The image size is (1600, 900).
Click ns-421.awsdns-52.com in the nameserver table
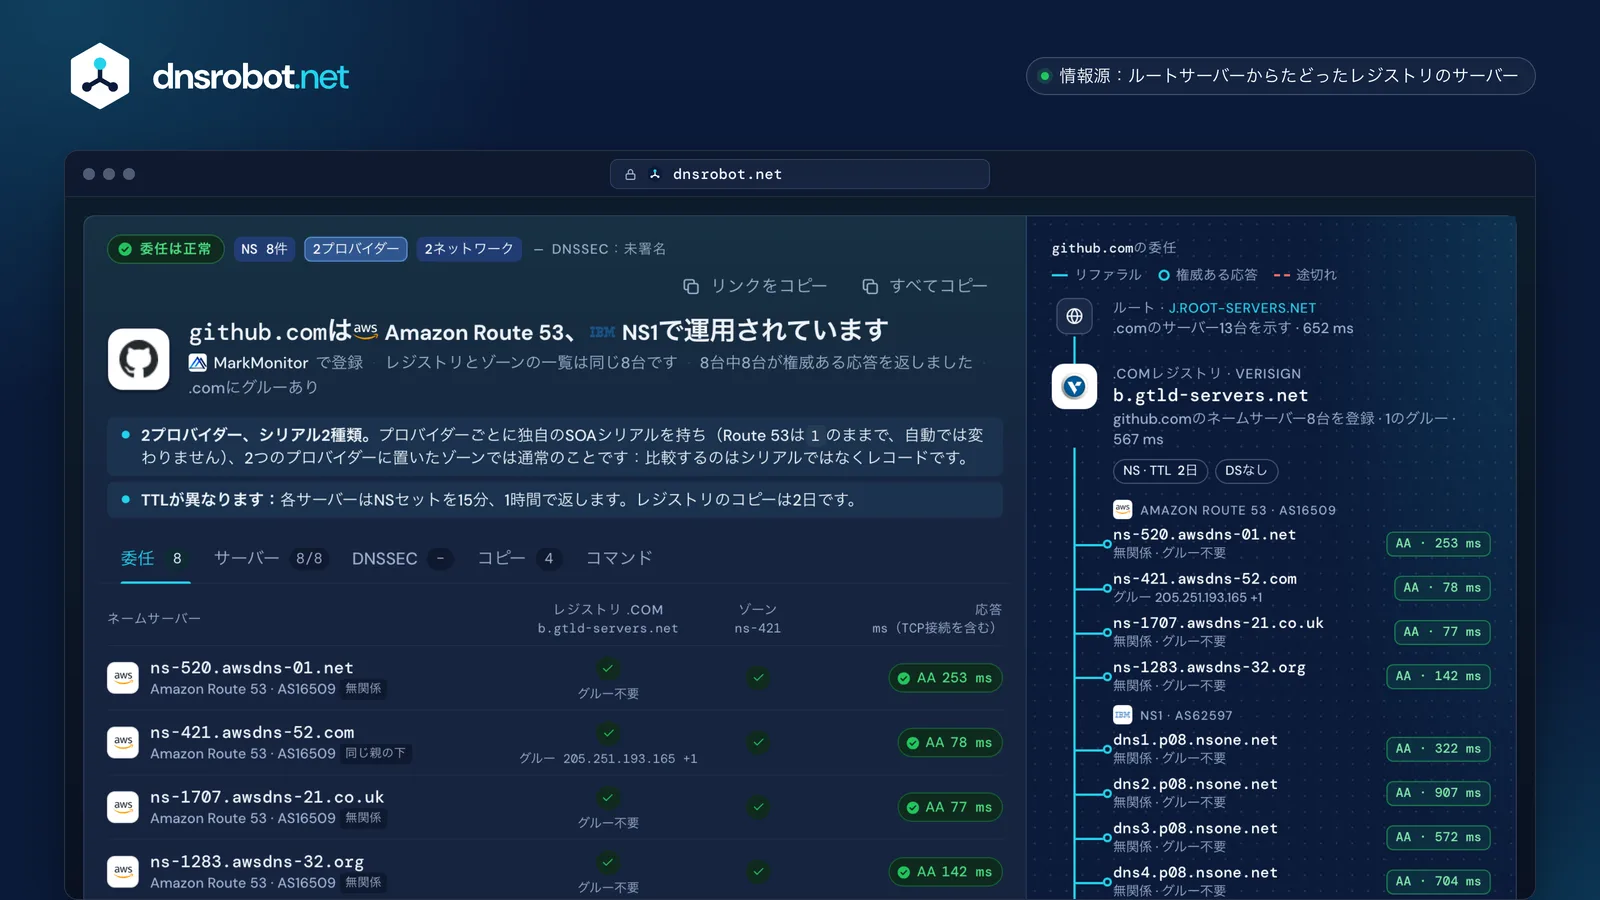(x=252, y=732)
